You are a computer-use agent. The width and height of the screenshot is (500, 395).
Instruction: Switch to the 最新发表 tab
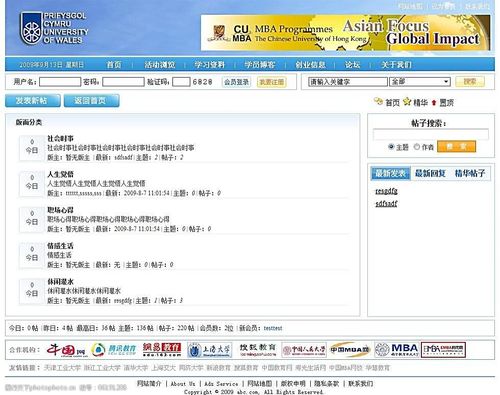pyautogui.click(x=391, y=173)
